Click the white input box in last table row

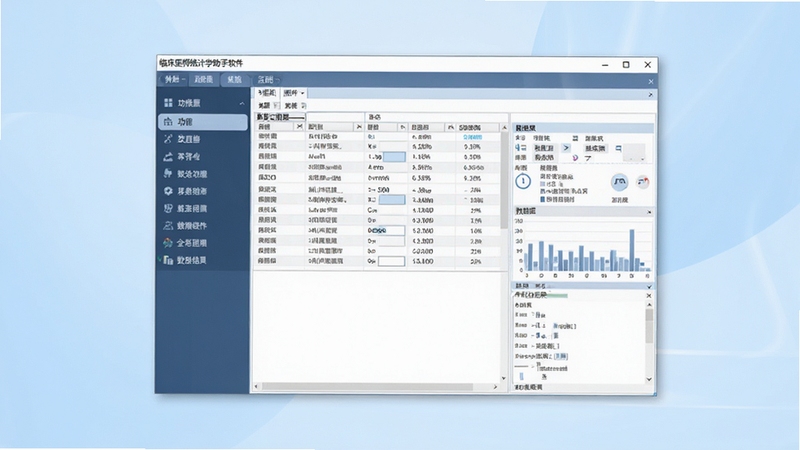(391, 261)
